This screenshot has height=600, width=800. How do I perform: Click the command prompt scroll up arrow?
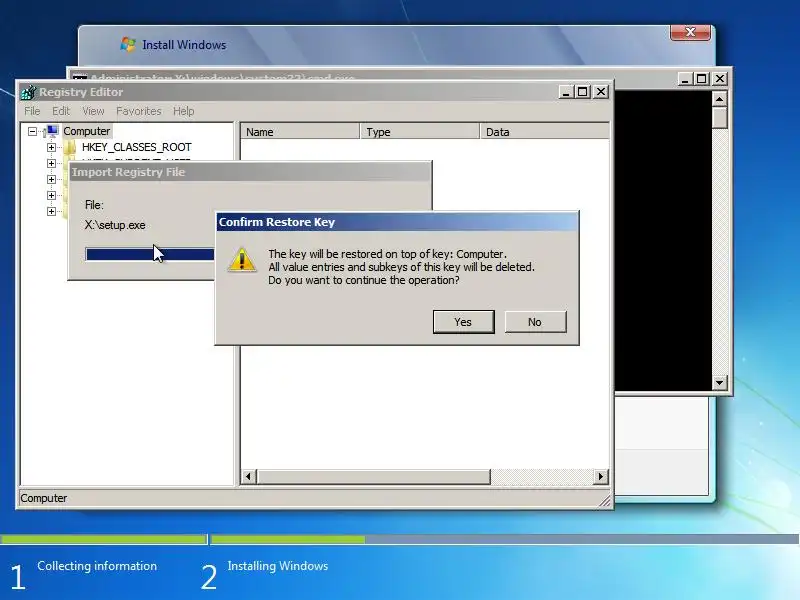tap(719, 99)
